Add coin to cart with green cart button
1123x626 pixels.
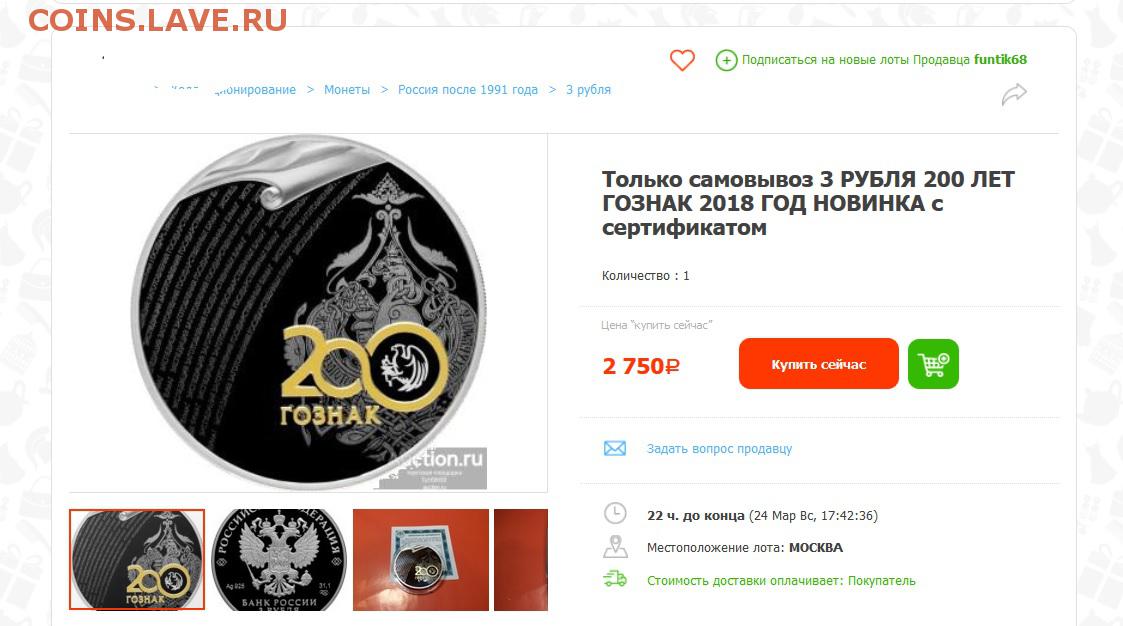tap(933, 364)
